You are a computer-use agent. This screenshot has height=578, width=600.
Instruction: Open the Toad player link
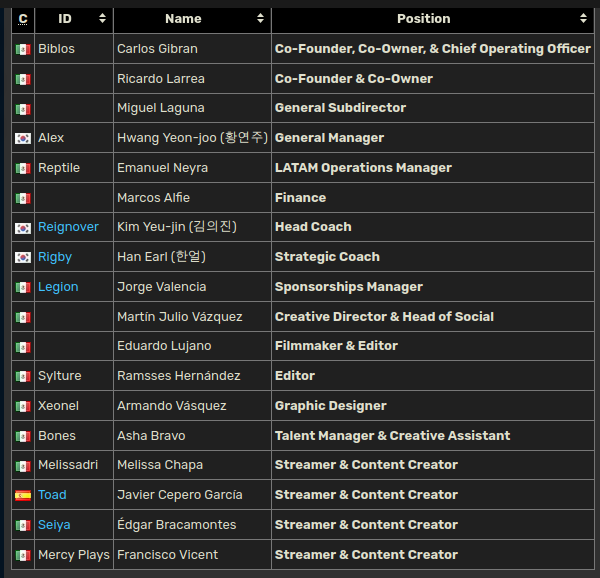pos(52,495)
